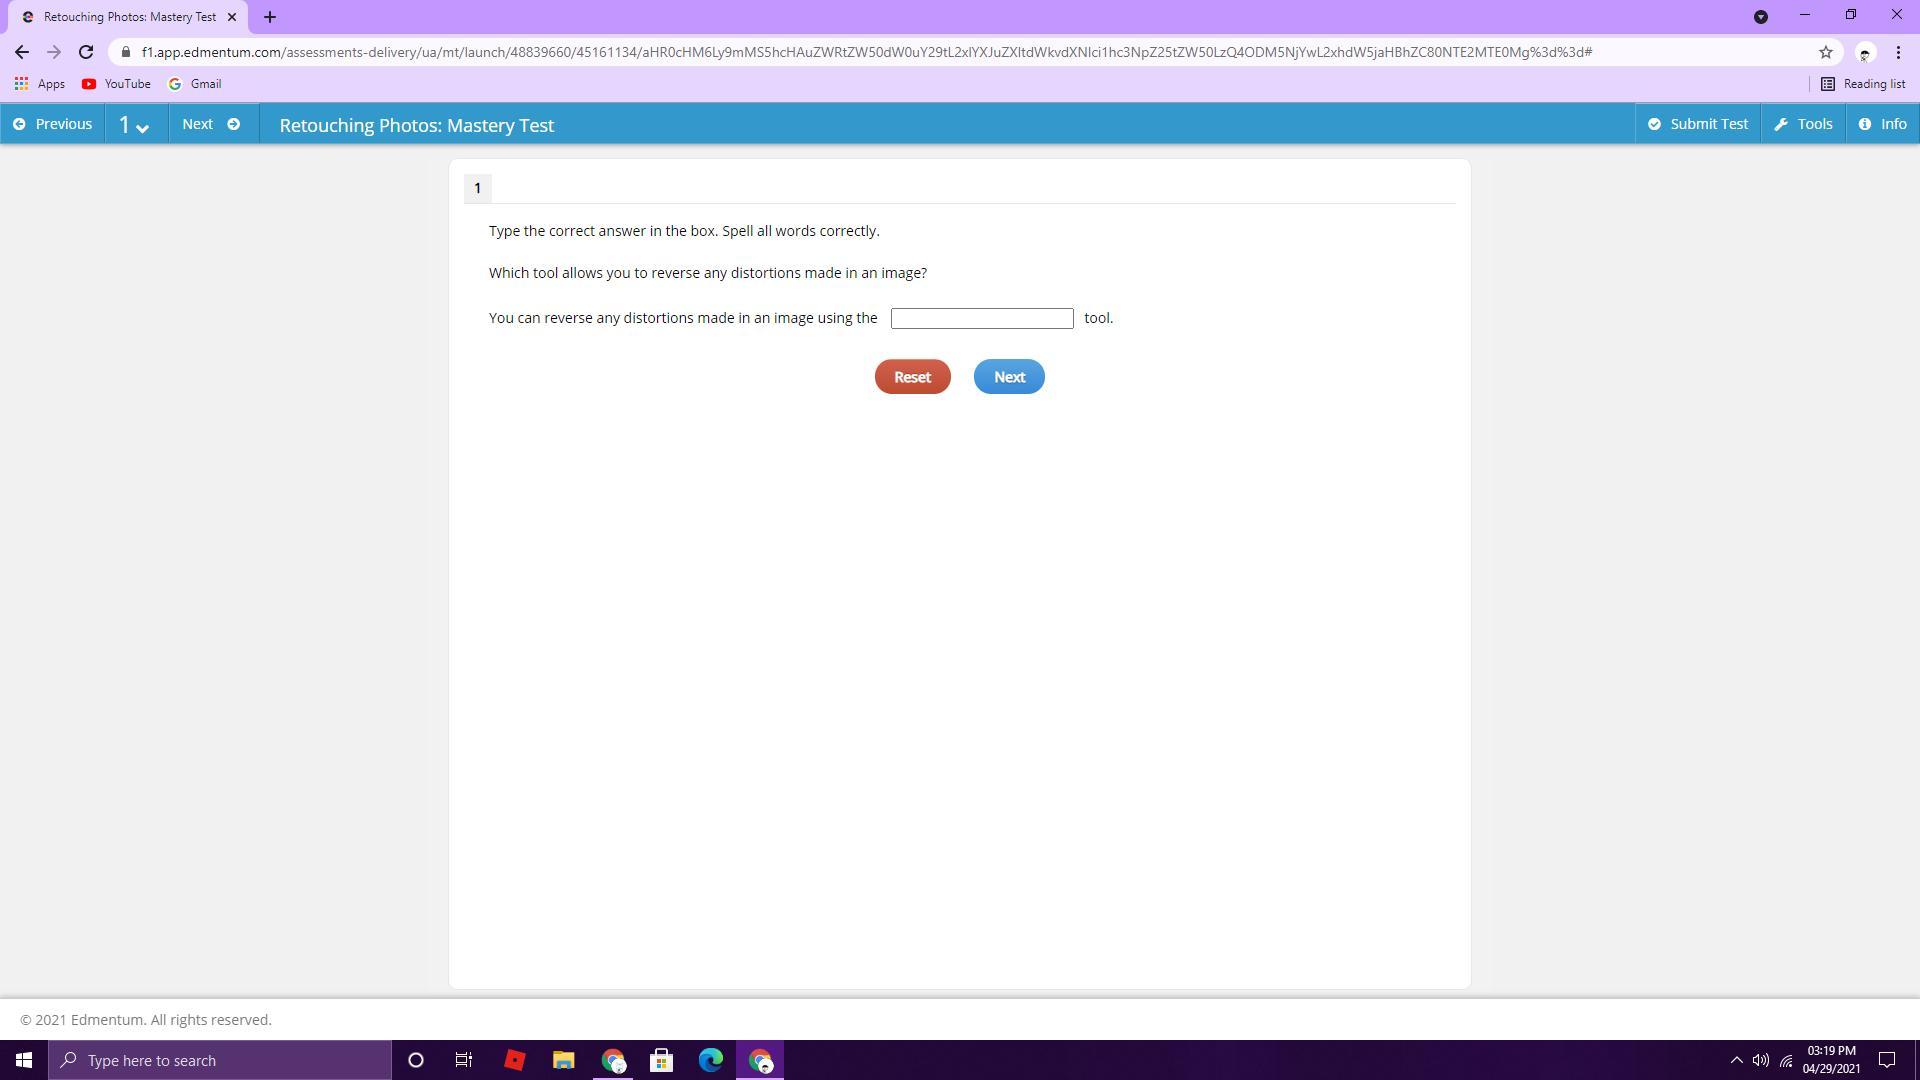Go to Next in top toolbar
Screen dimensions: 1920x1080
click(x=211, y=124)
